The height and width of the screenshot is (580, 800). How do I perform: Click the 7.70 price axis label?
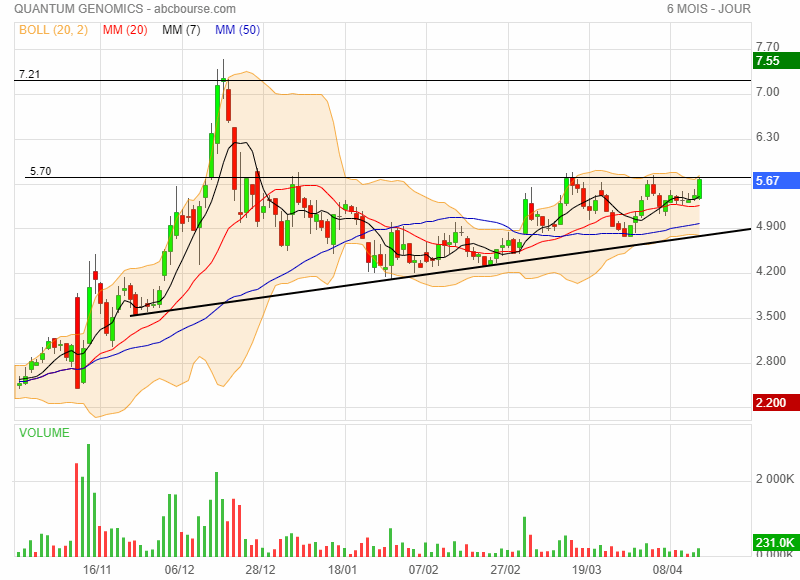tap(767, 46)
